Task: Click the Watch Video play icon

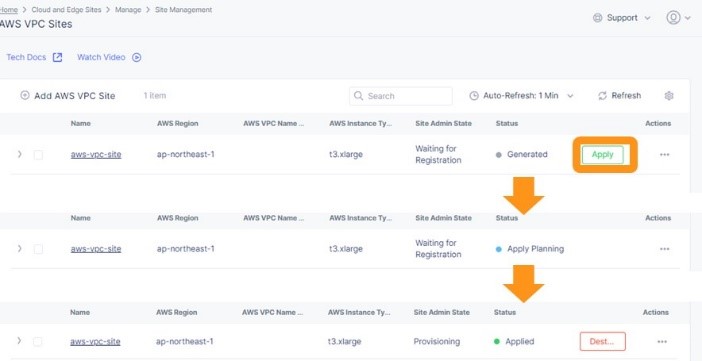Action: point(137,57)
